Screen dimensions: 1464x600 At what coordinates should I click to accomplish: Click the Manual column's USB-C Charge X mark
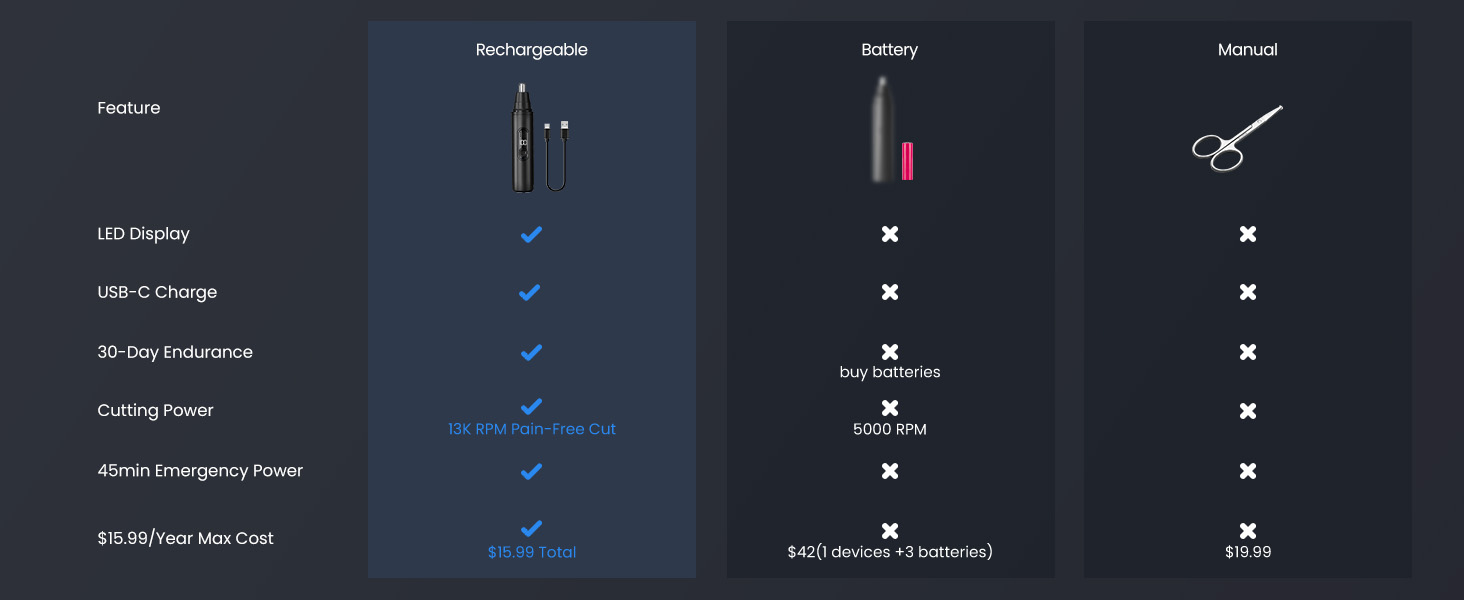[1247, 292]
